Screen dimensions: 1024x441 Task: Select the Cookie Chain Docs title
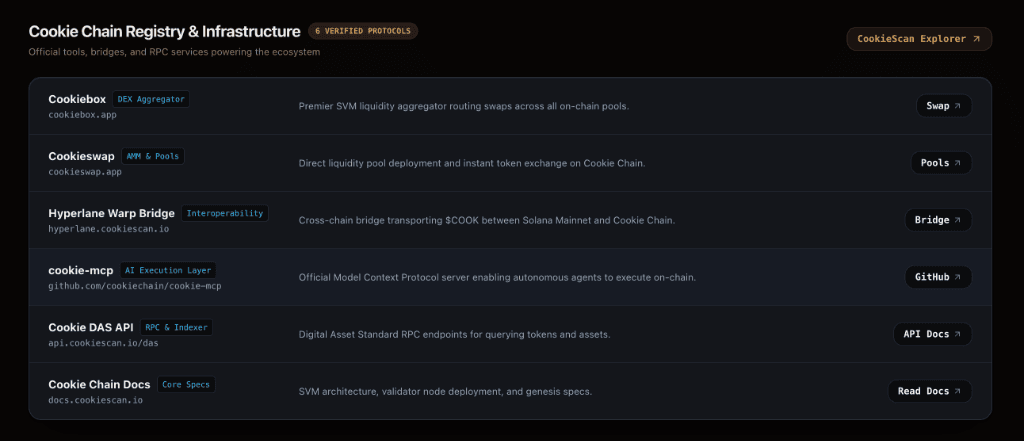click(x=99, y=384)
